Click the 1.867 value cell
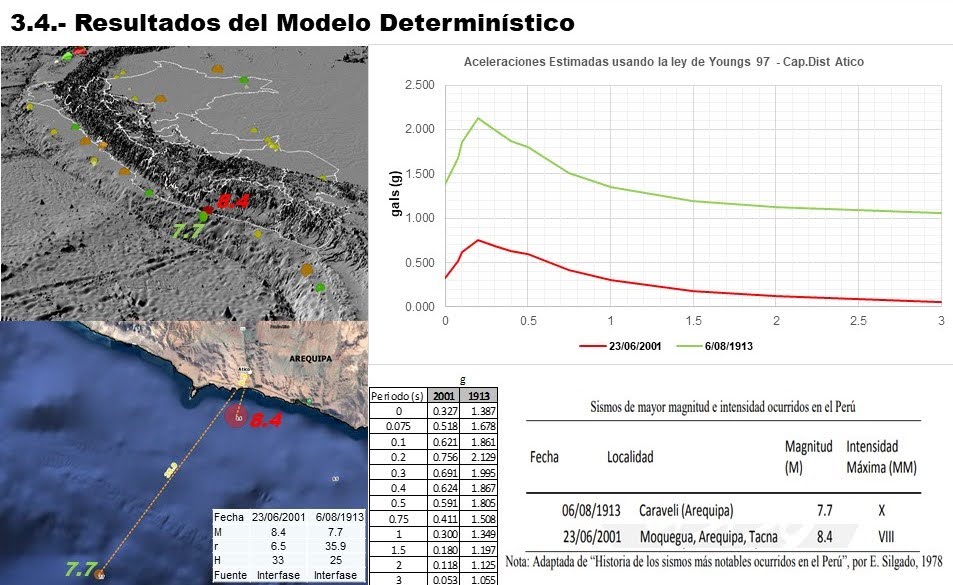This screenshot has width=953, height=585. coord(479,488)
